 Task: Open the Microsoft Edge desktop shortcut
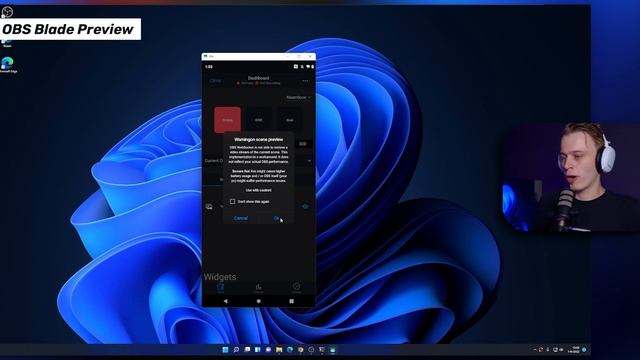click(7, 64)
